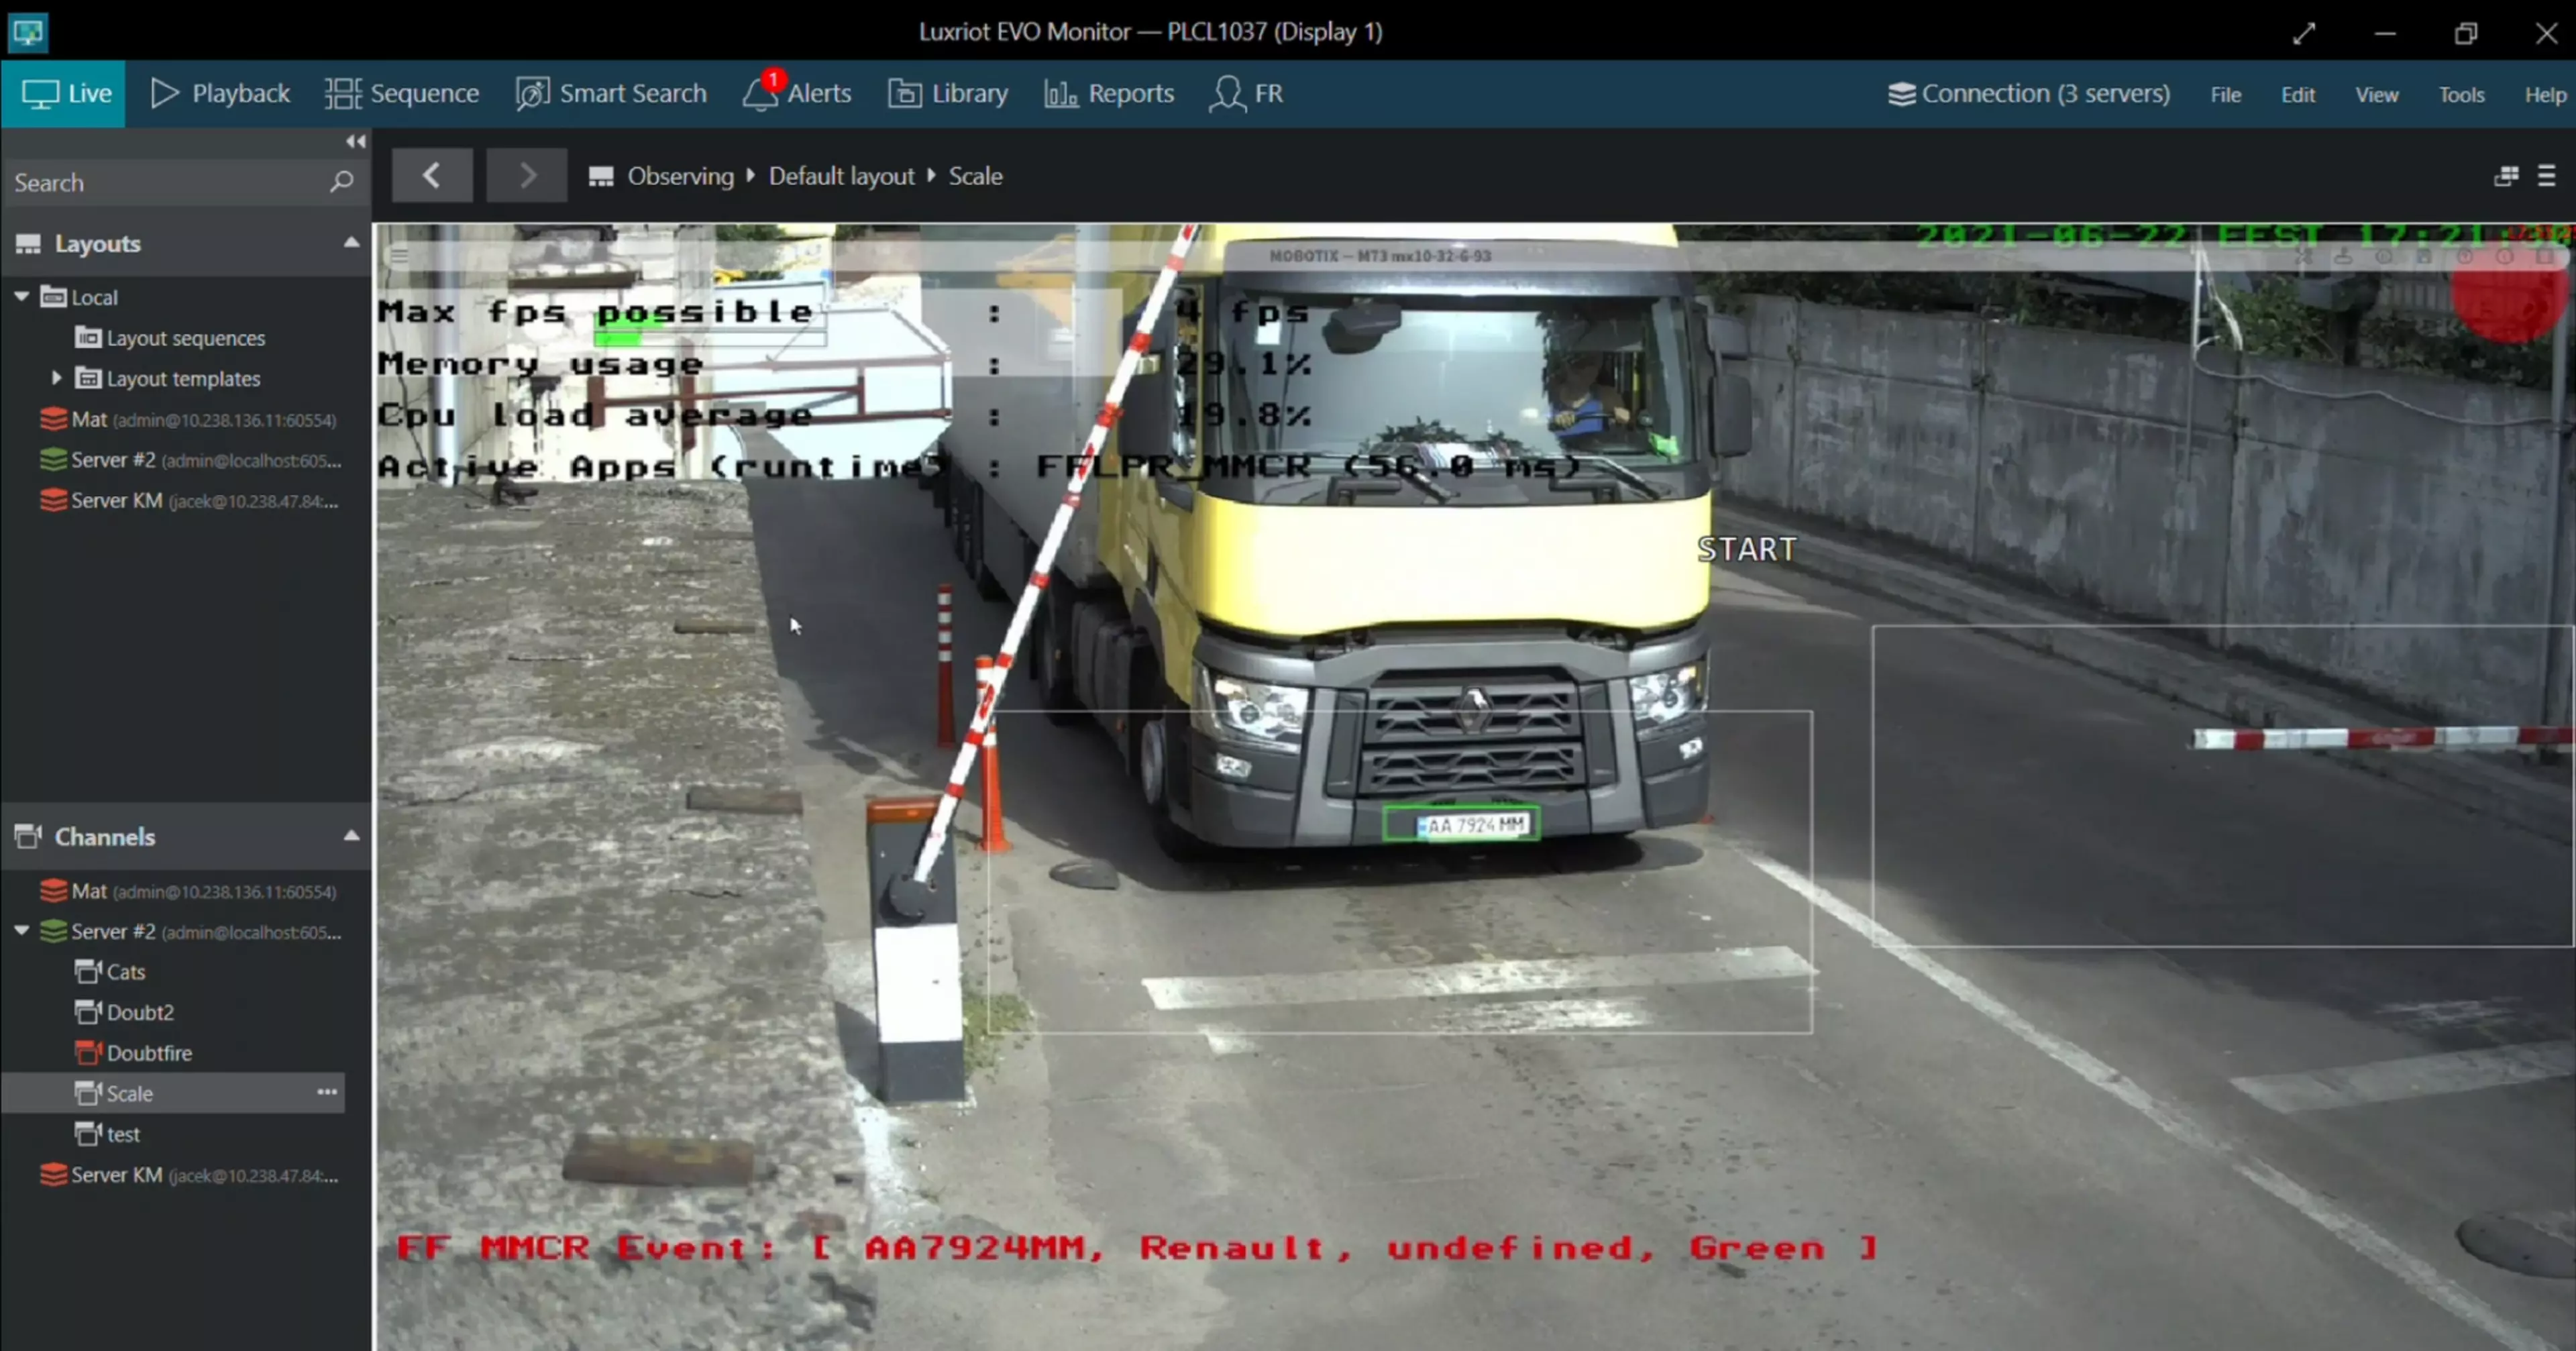This screenshot has width=2576, height=1351.
Task: Collapse the Server #2 channels tree
Action: 21,931
